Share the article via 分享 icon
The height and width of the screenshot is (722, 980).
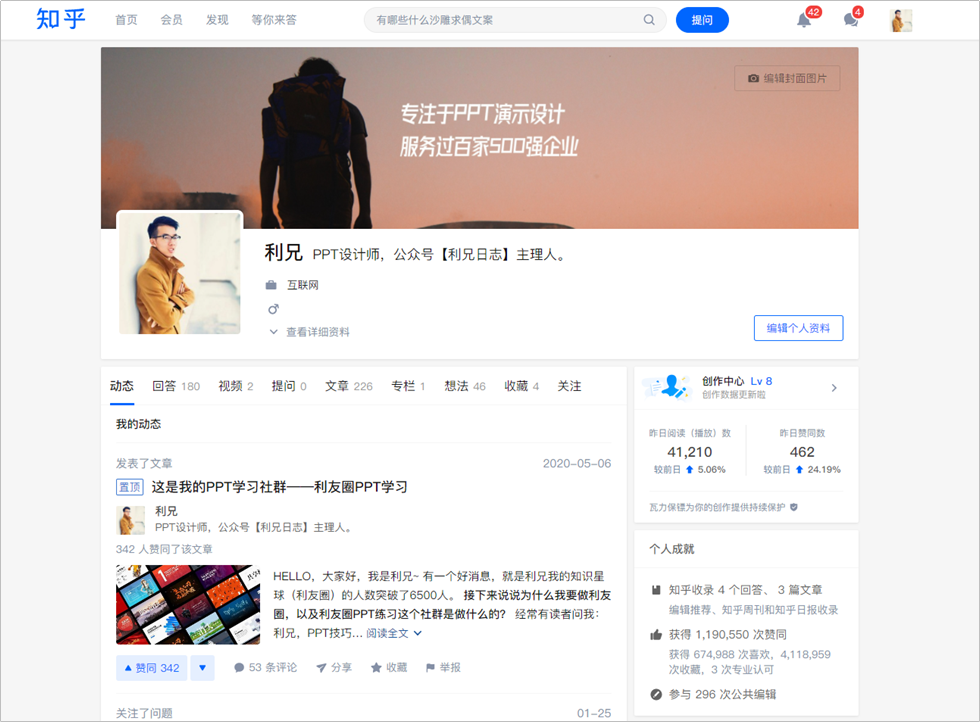click(x=321, y=668)
